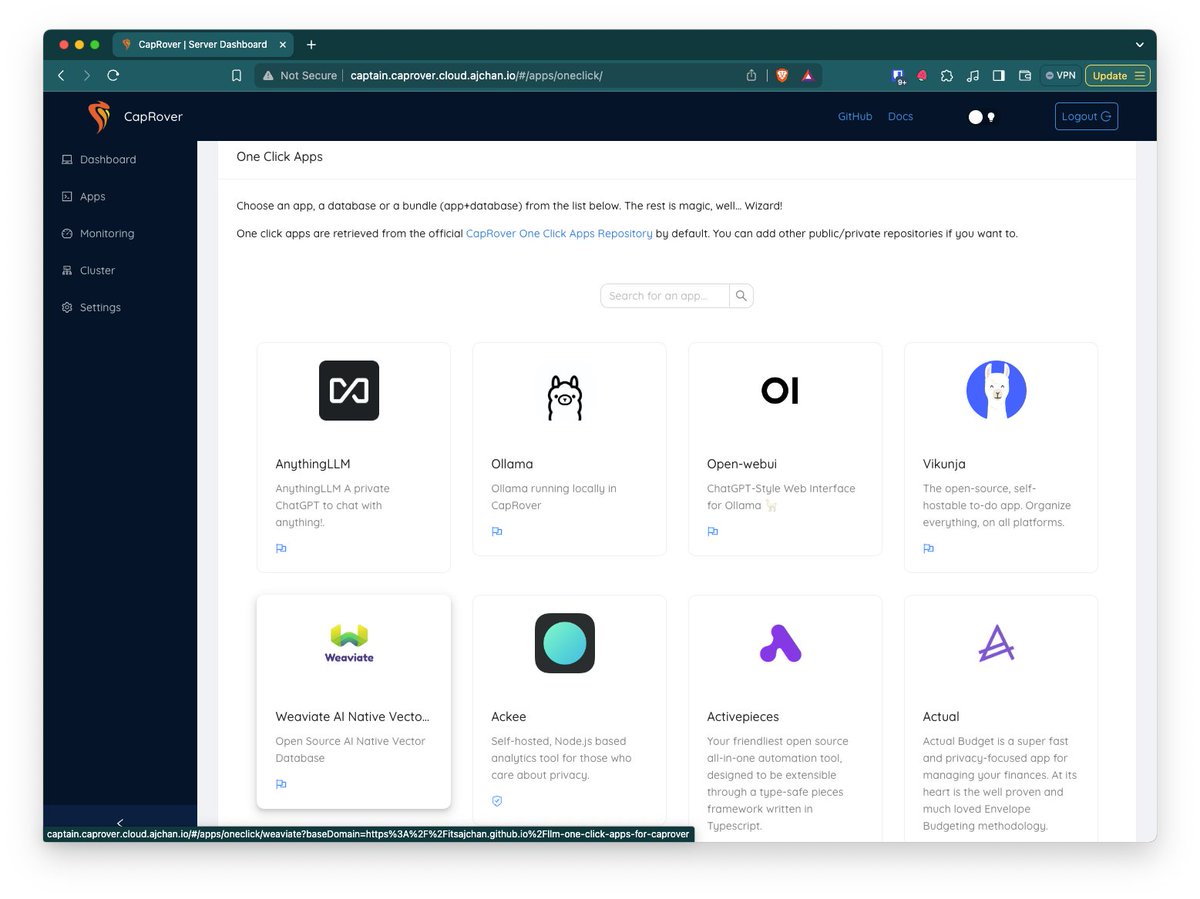Viewport: 1200px width, 899px height.
Task: Go to the Monitoring section
Action: (x=107, y=234)
